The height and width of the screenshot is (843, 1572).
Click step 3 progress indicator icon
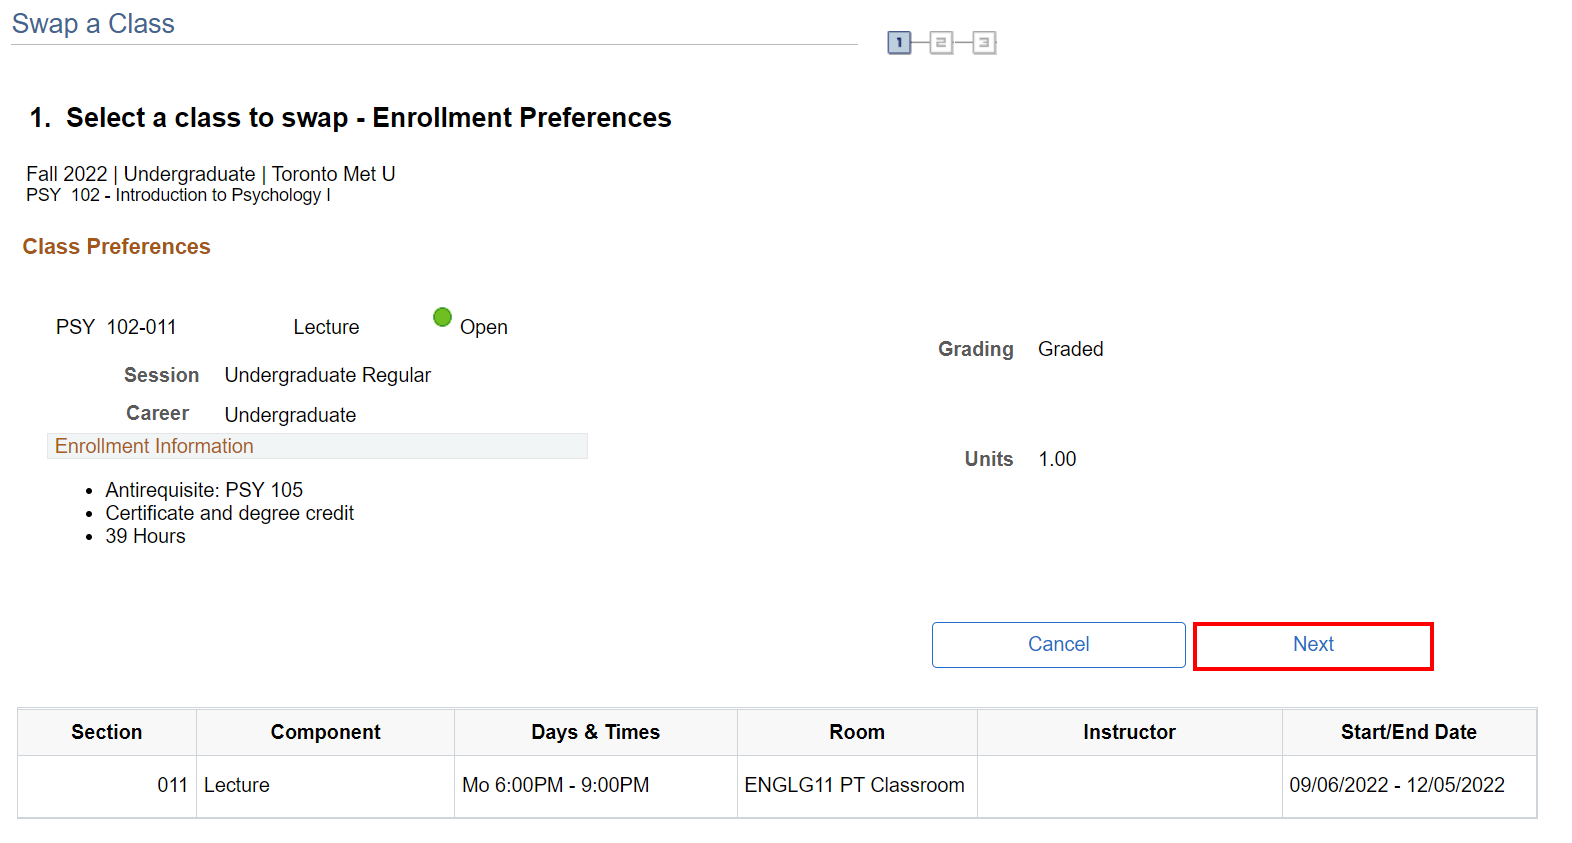coord(984,43)
